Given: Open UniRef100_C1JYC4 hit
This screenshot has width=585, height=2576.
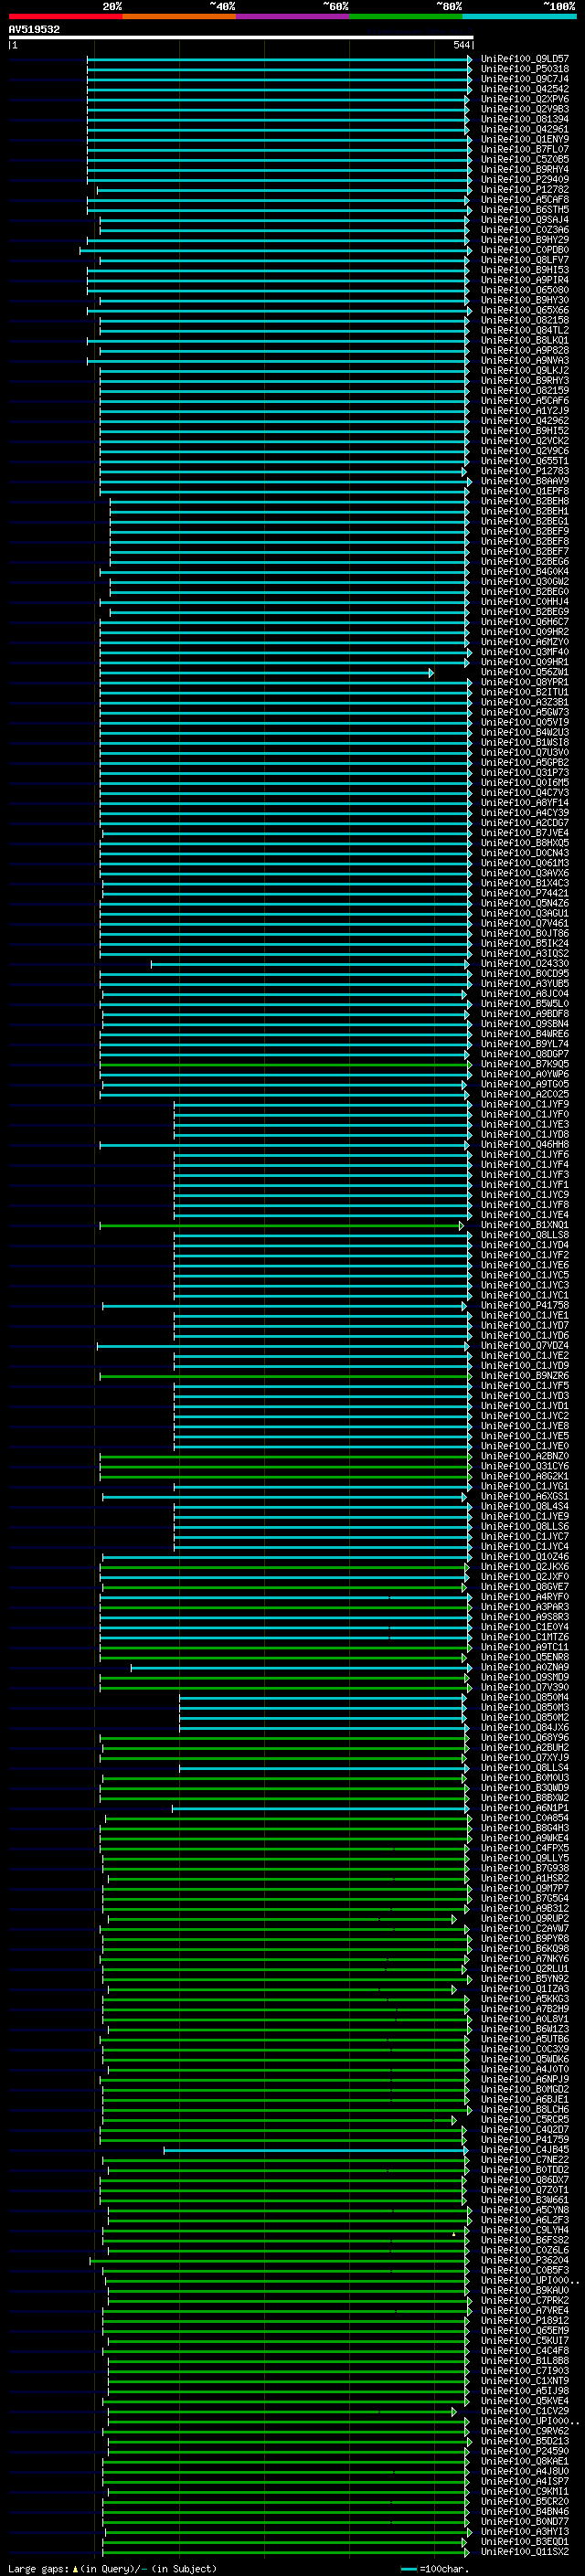Looking at the screenshot, I should [x=524, y=1547].
